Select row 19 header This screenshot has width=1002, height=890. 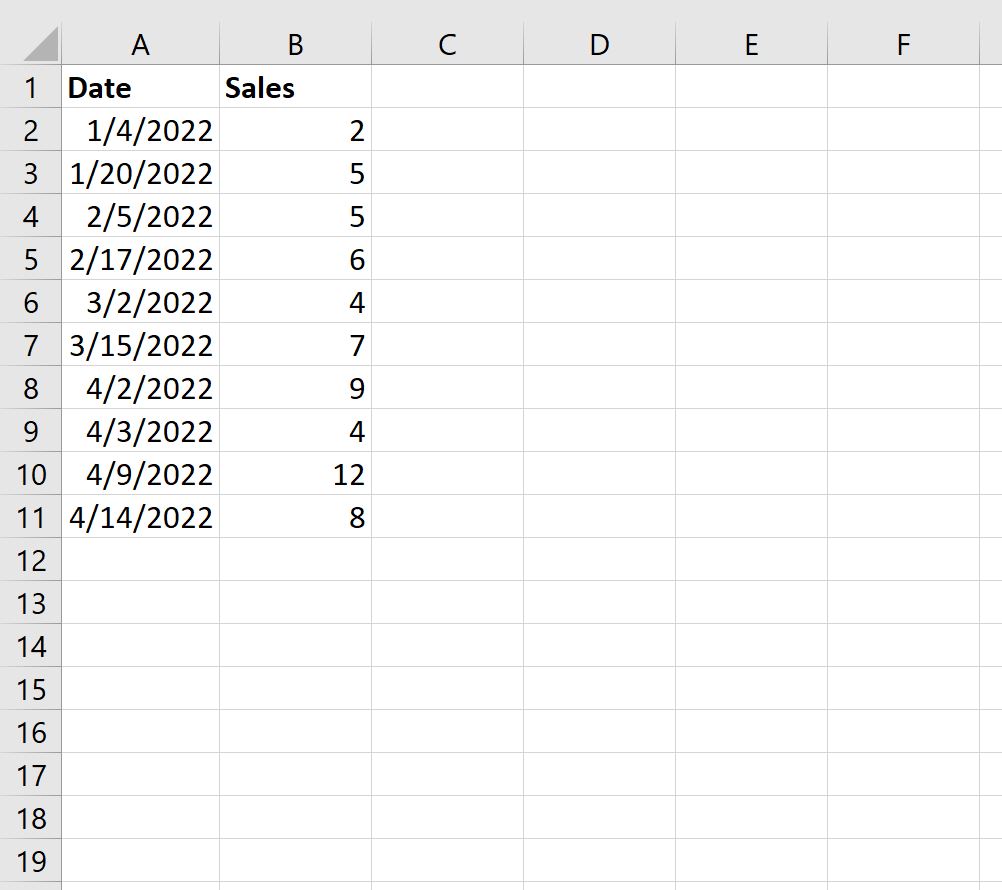click(31, 861)
